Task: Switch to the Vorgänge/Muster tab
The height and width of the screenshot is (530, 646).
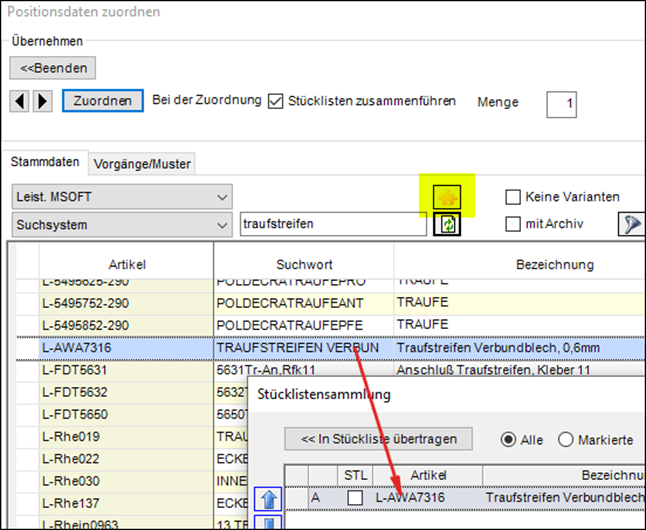Action: 141,163
